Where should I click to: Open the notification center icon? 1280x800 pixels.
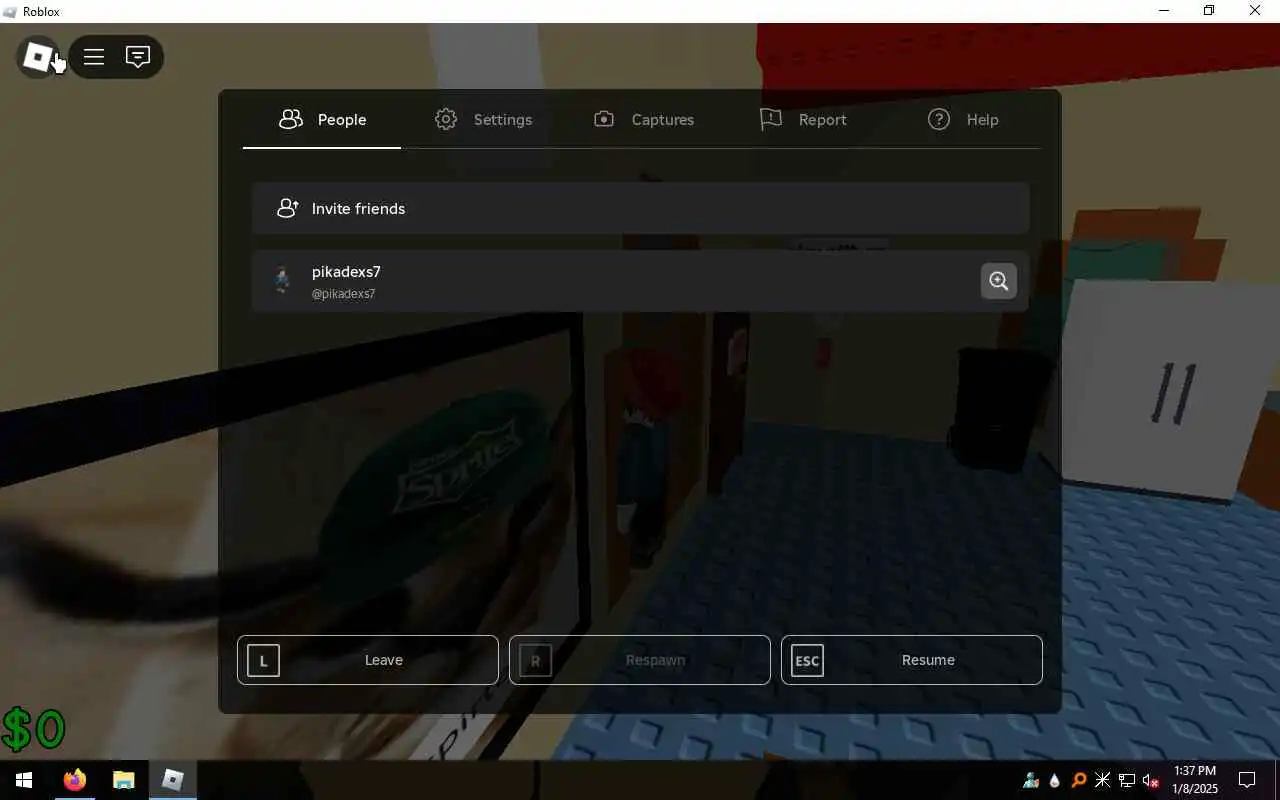click(x=1247, y=780)
